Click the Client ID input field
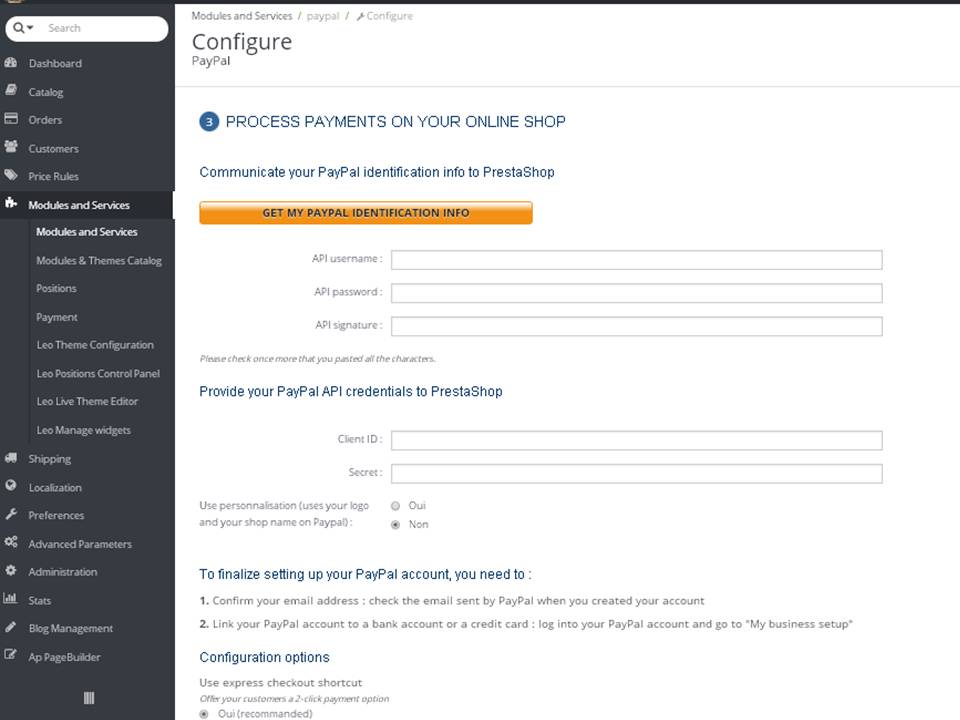 (x=636, y=440)
